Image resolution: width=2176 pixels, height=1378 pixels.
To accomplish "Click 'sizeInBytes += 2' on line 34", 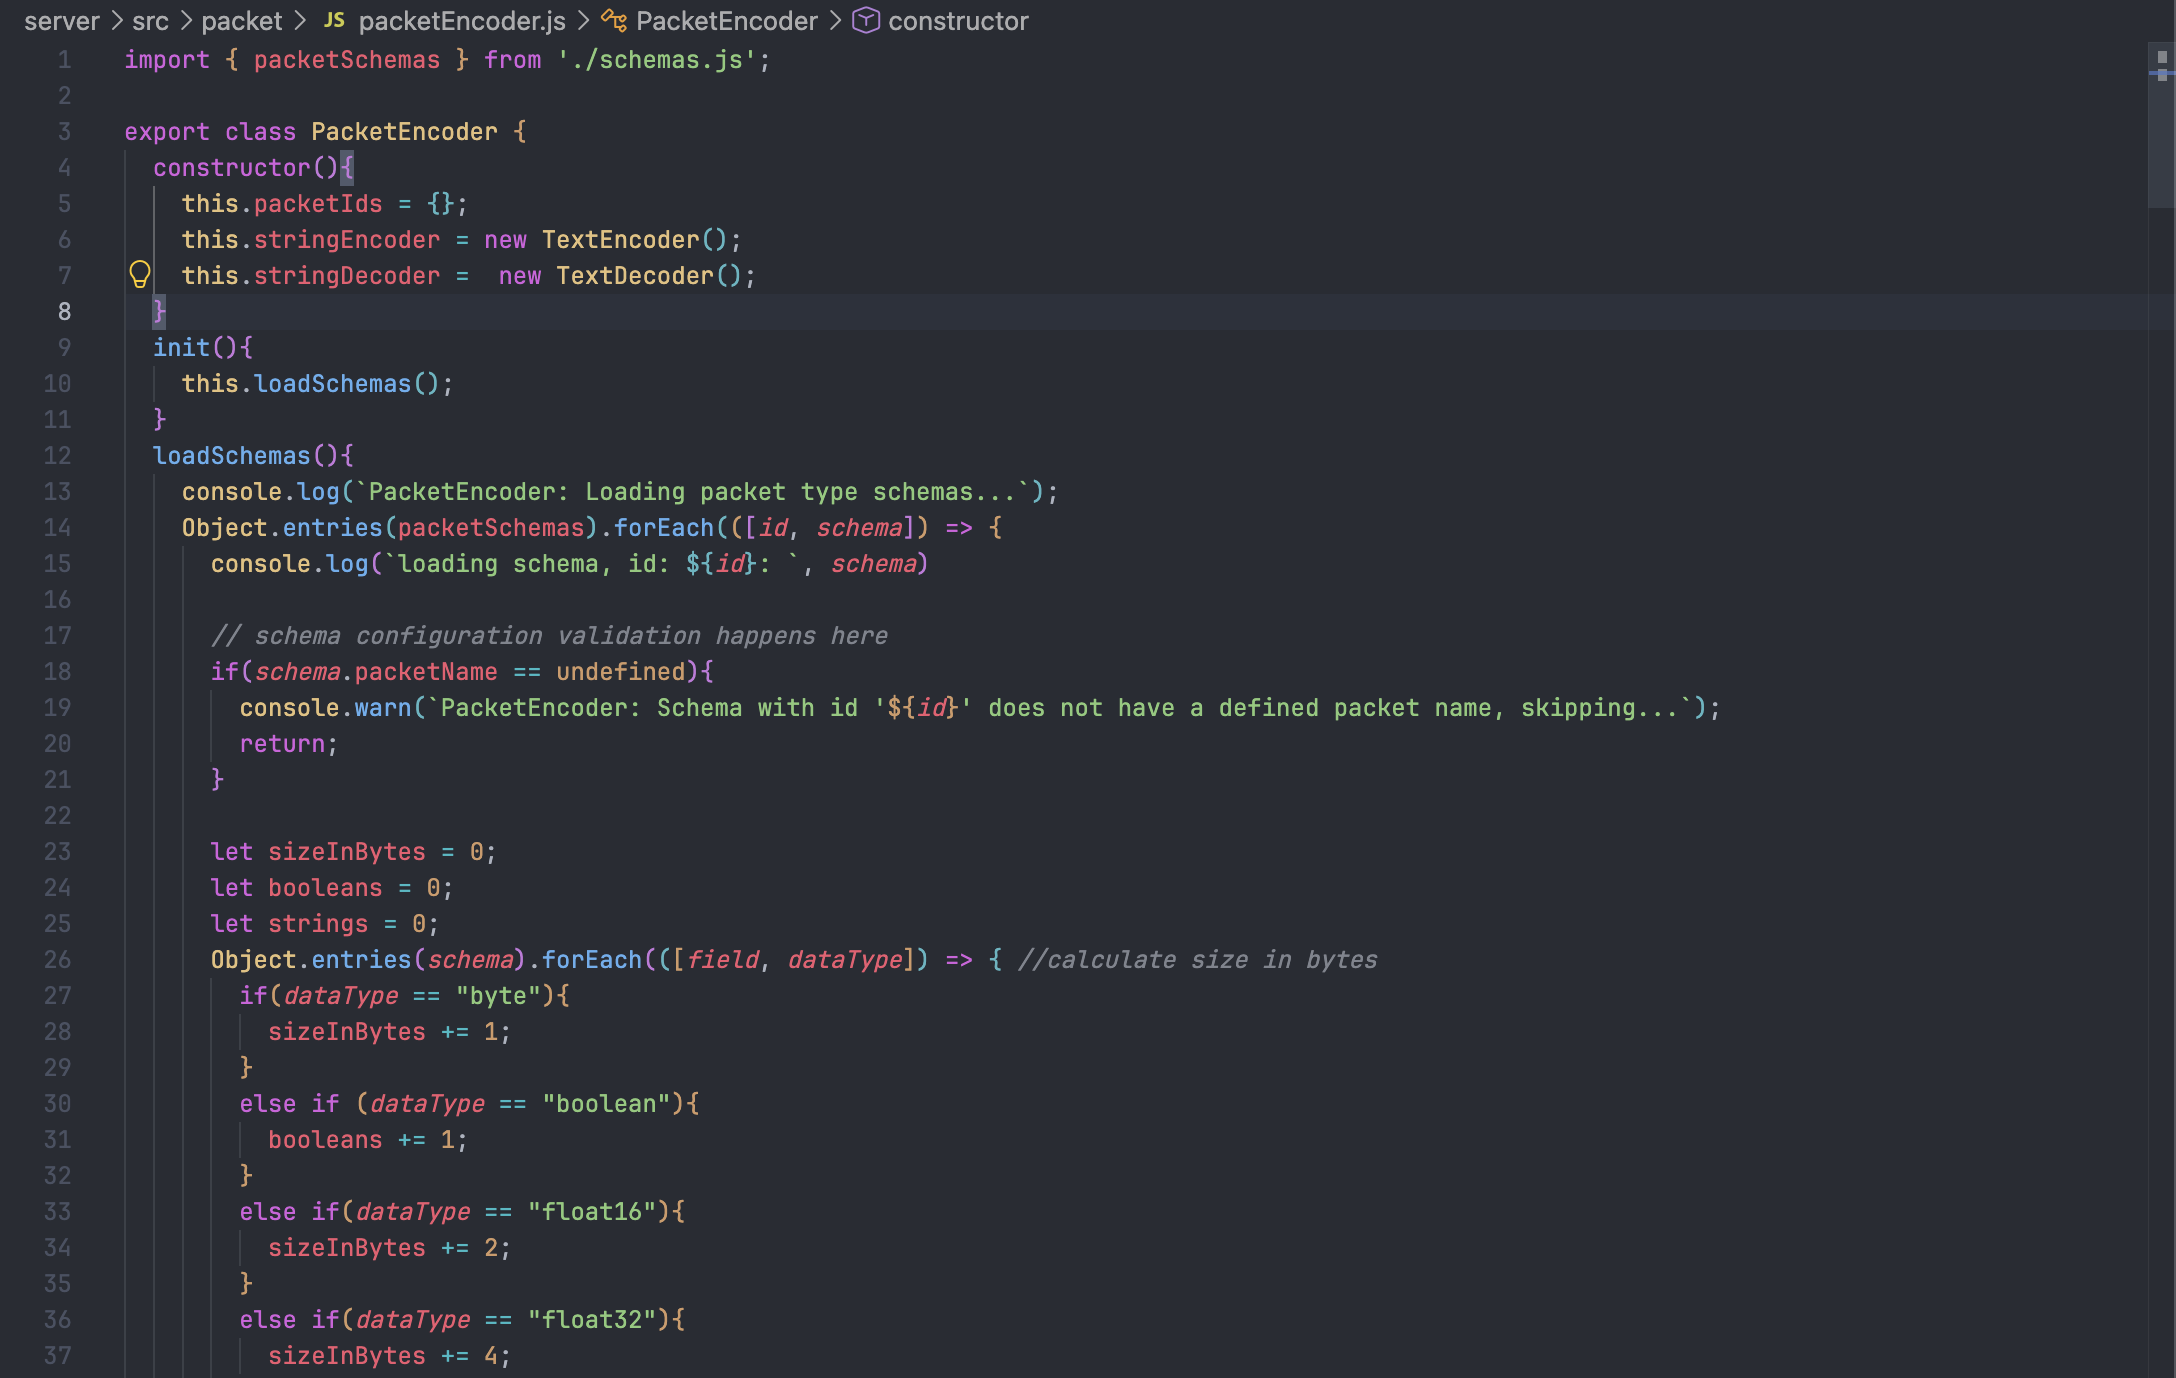I will tap(383, 1248).
